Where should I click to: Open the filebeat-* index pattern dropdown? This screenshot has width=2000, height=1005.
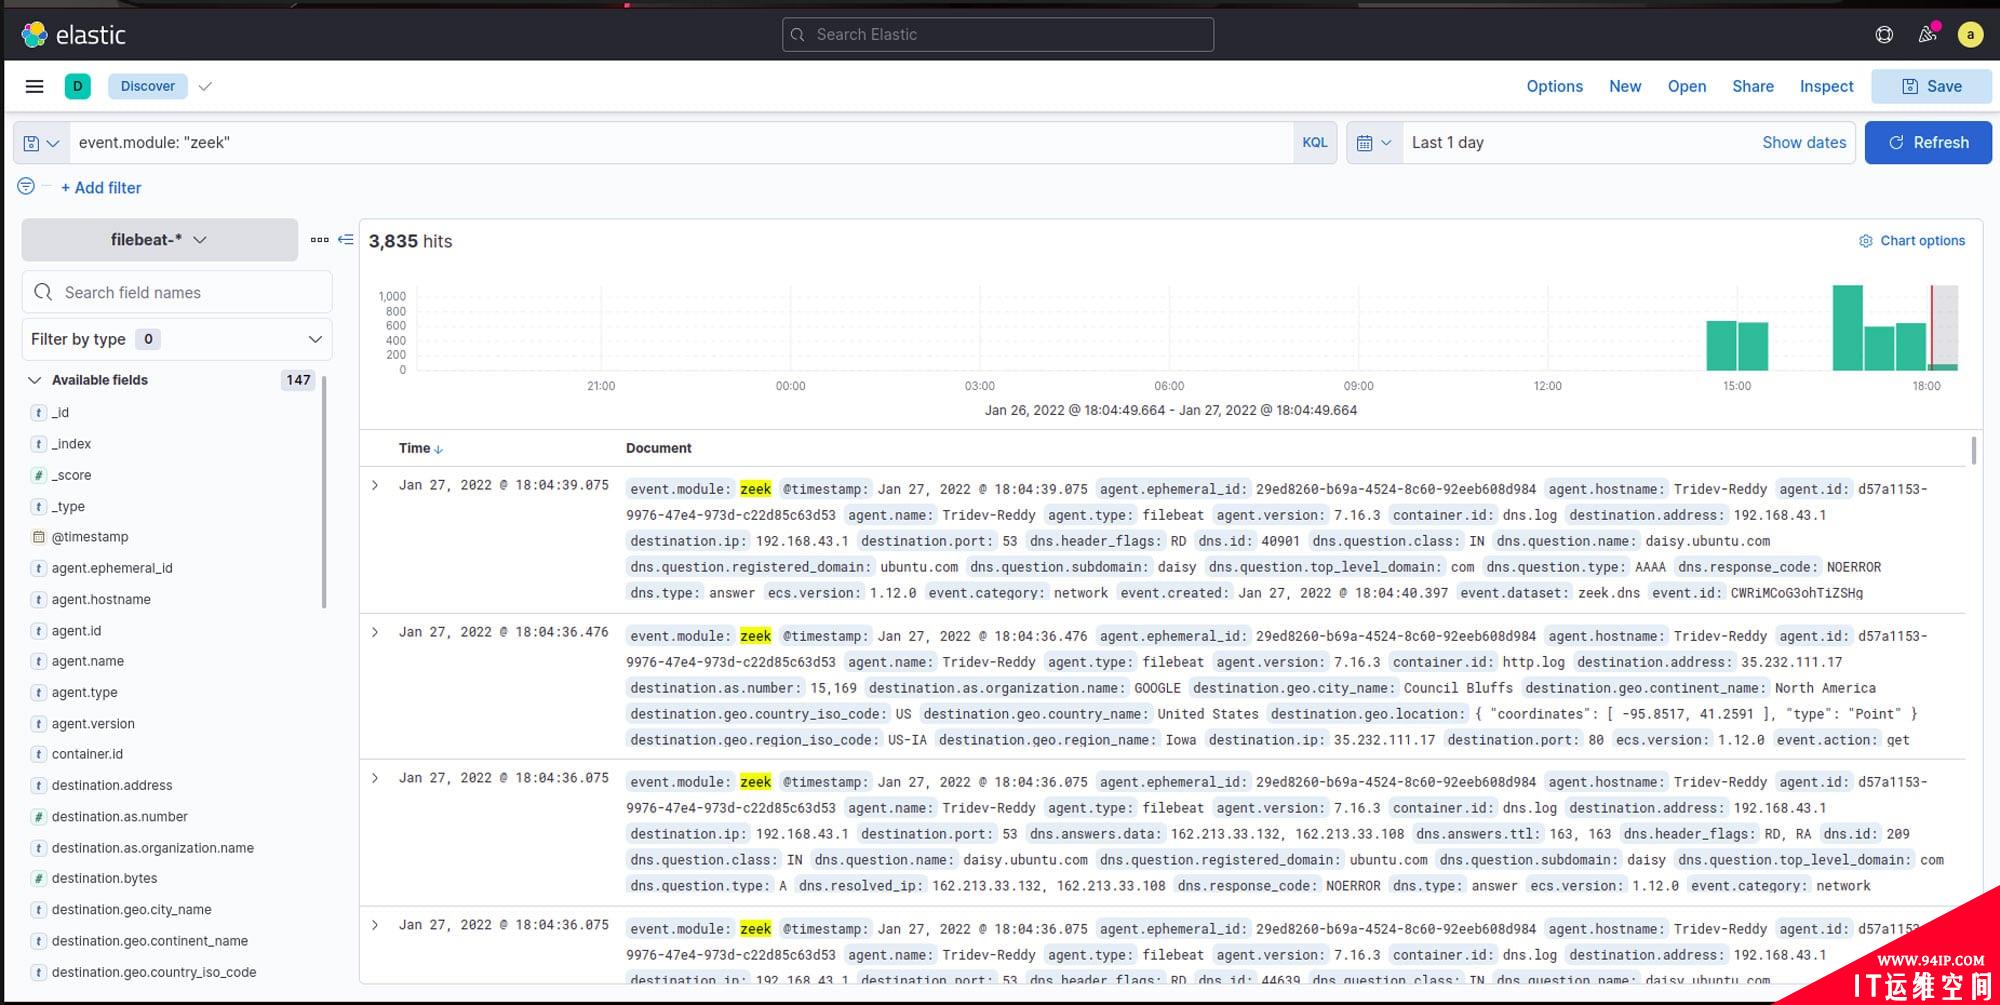click(x=160, y=240)
